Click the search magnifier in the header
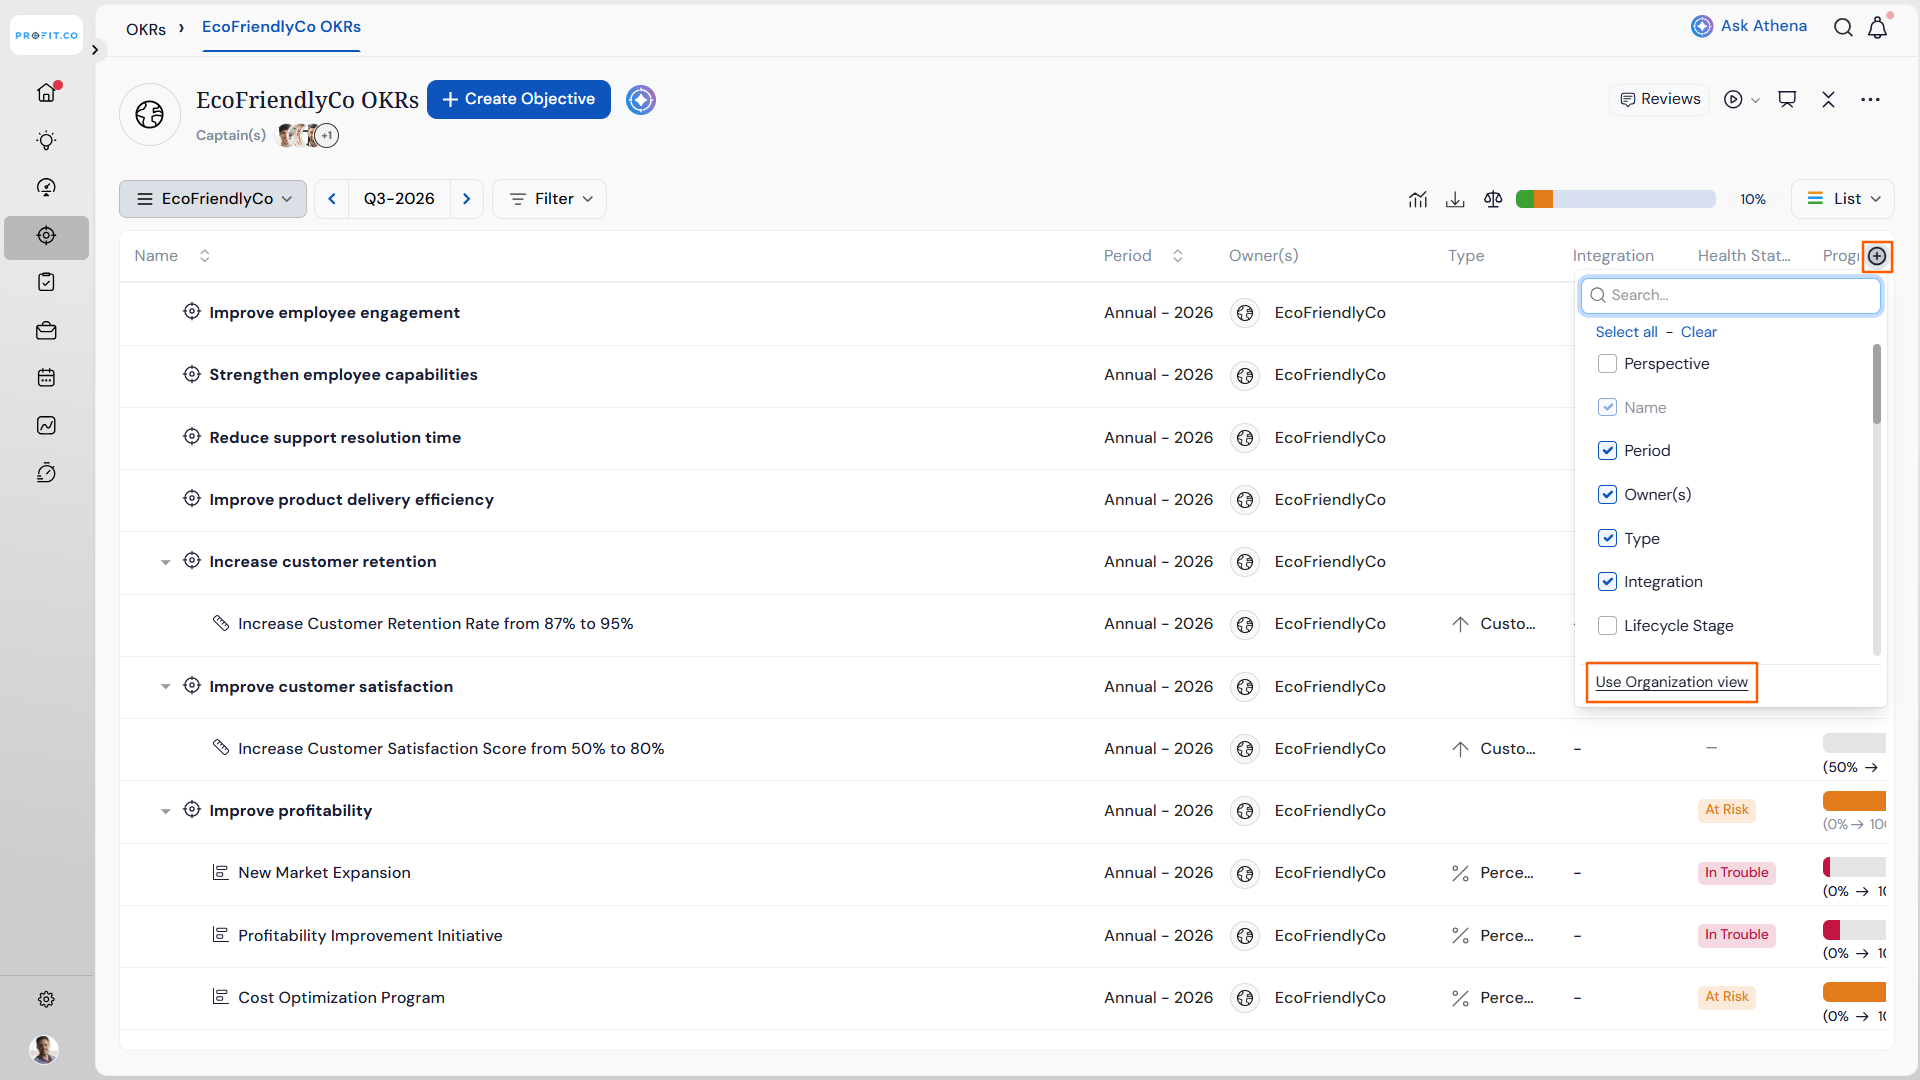1920x1080 pixels. (x=1843, y=27)
